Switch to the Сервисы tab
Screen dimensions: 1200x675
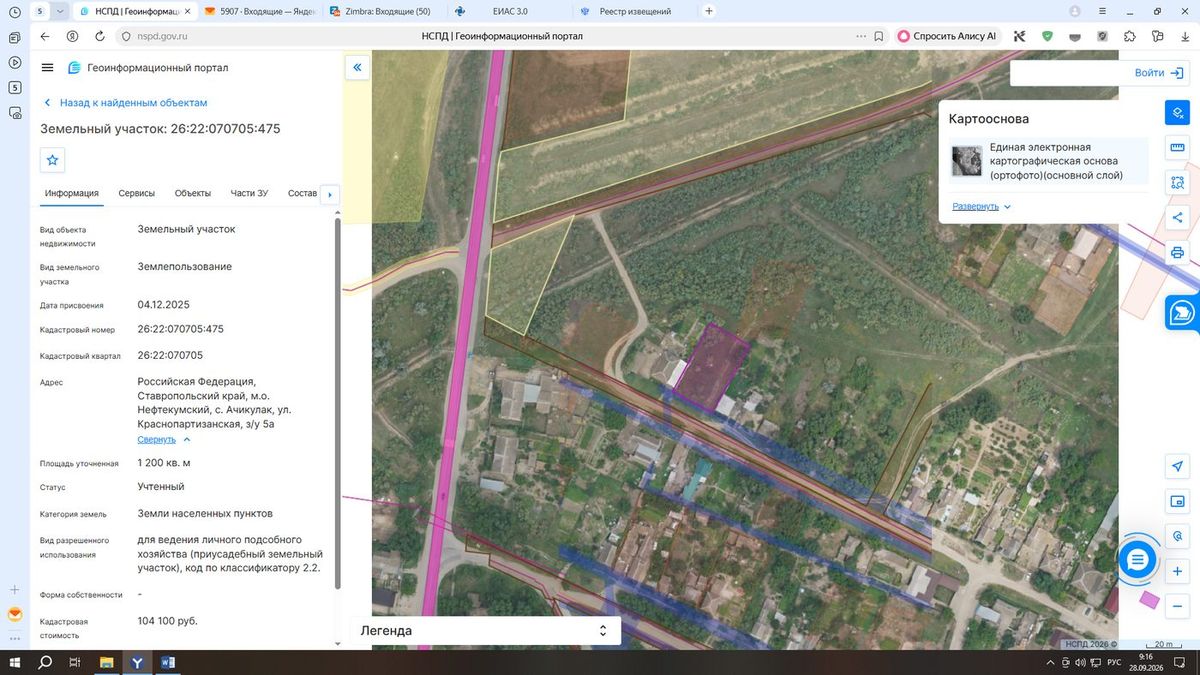[136, 193]
